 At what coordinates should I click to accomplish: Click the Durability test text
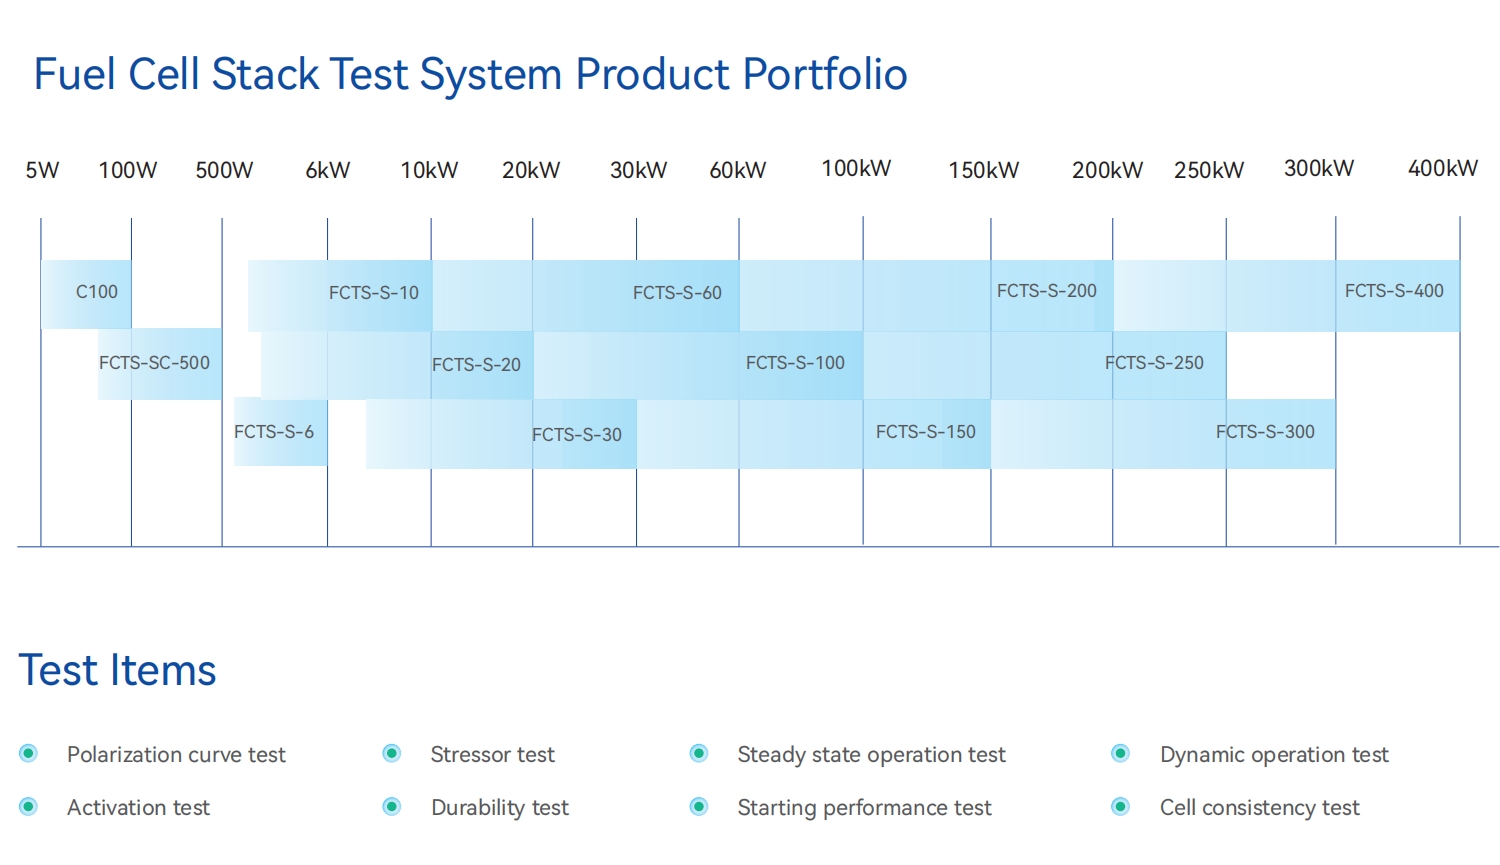500,808
